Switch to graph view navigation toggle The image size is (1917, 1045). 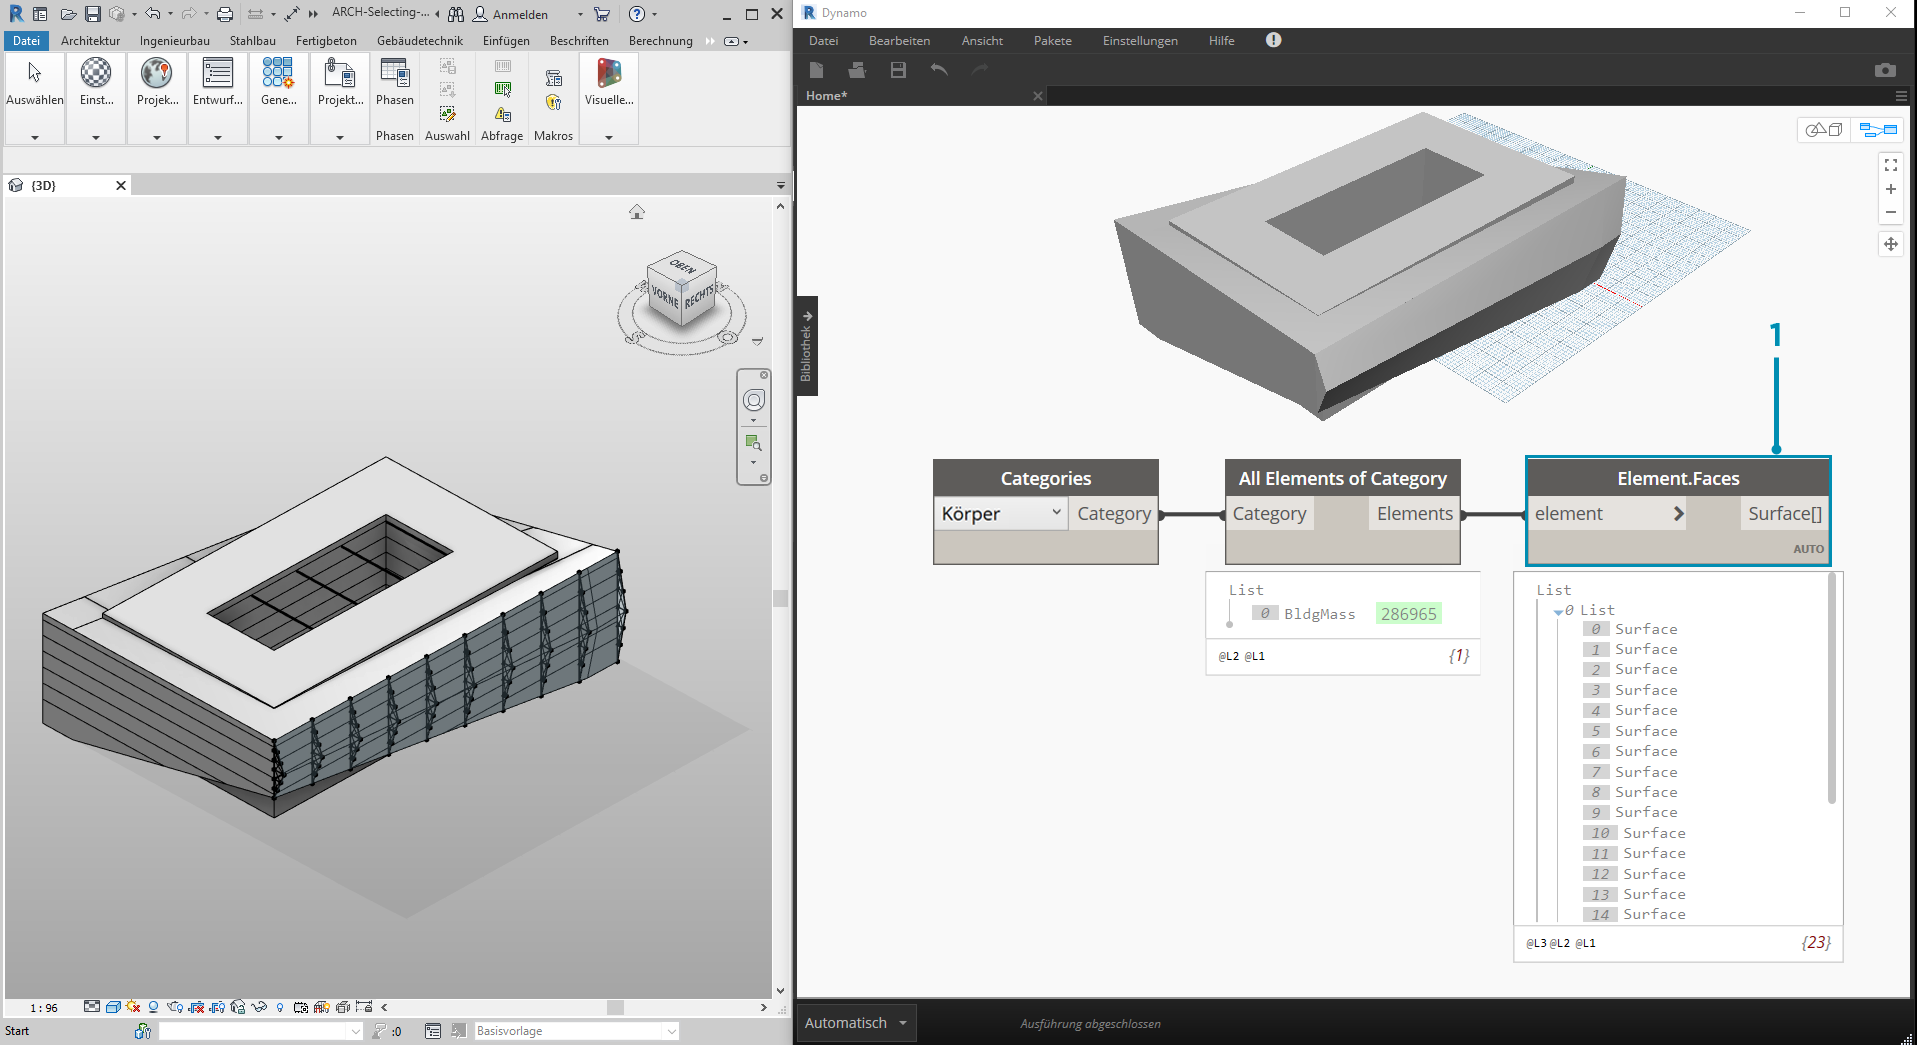pyautogui.click(x=1878, y=130)
